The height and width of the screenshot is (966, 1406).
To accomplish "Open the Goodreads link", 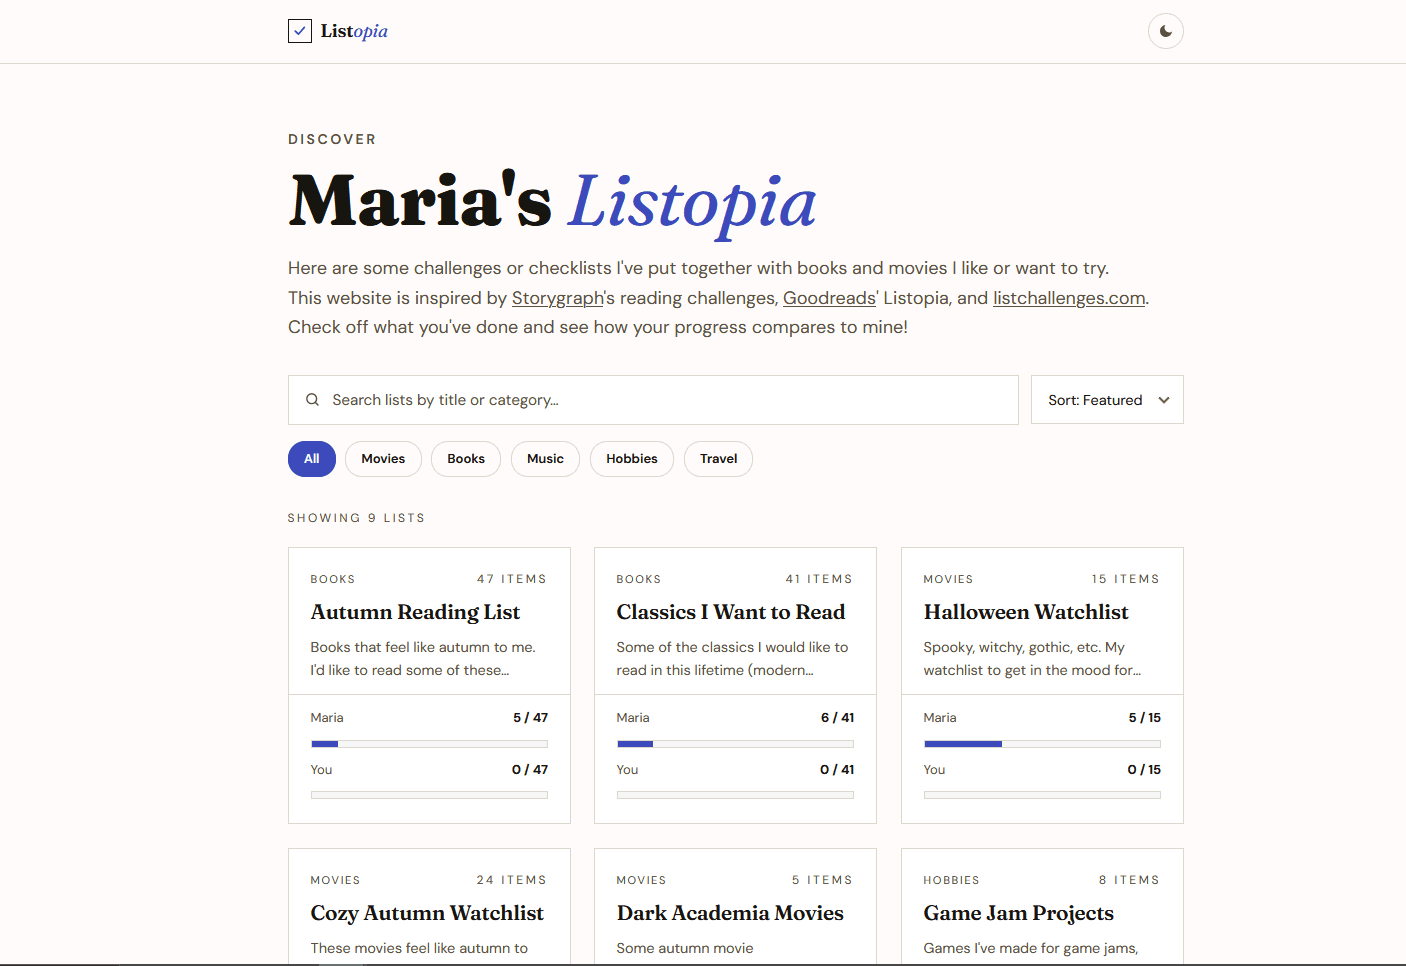I will pos(829,298).
